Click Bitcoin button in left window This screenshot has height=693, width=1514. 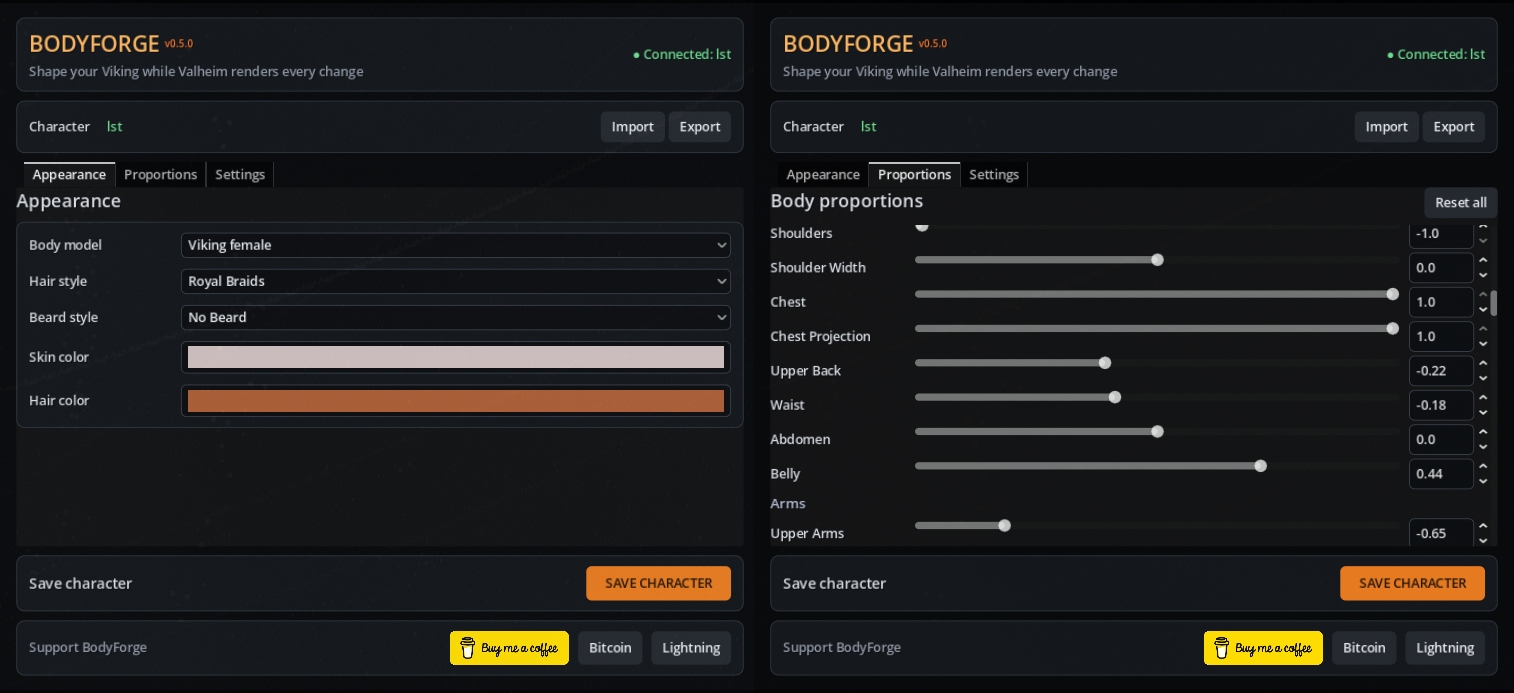(610, 648)
